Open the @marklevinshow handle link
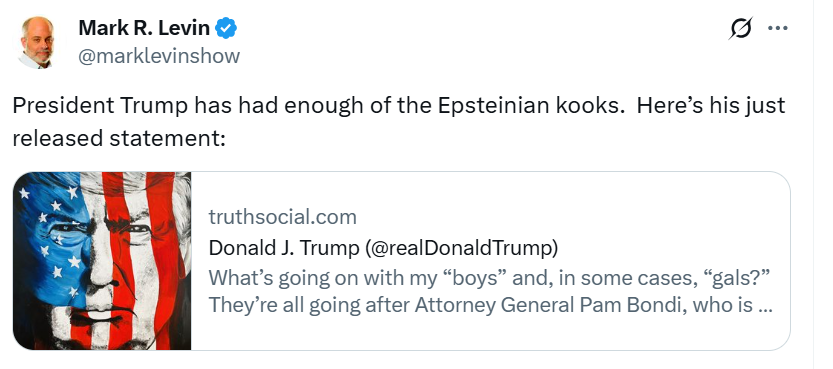Screen dimensions: 833x369 click(x=159, y=56)
